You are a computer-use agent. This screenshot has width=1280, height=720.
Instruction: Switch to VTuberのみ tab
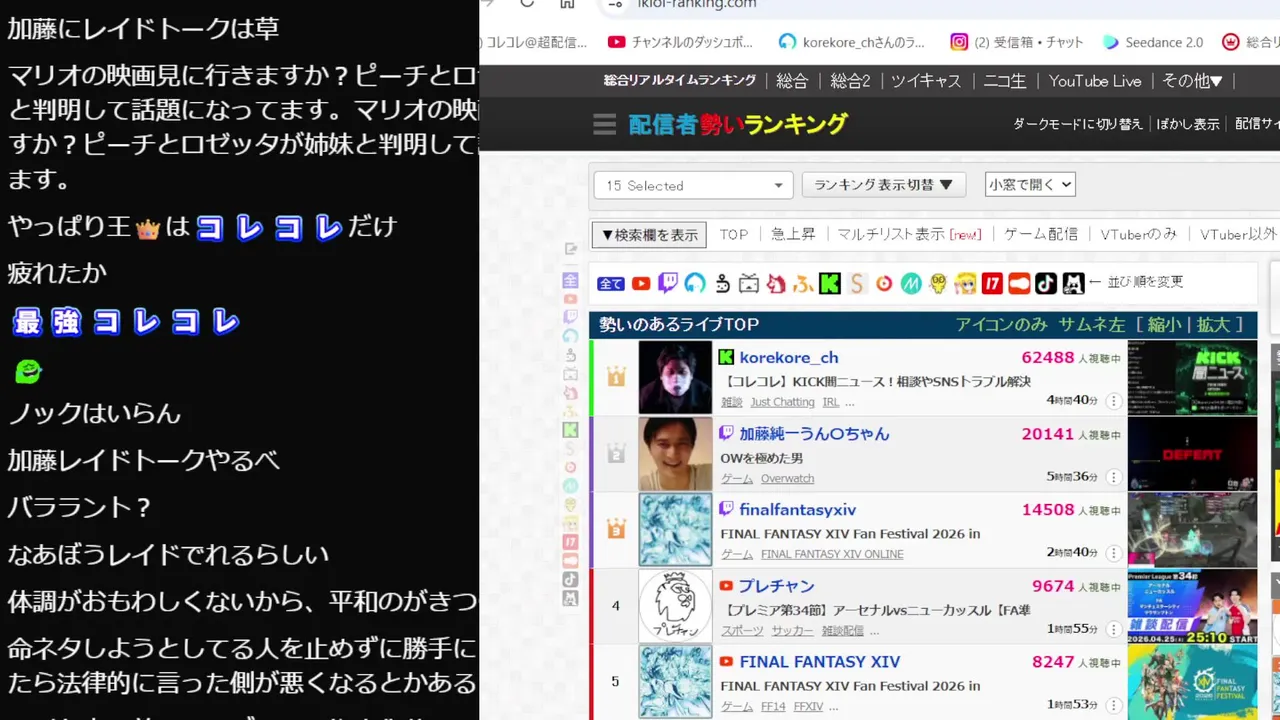click(x=1138, y=234)
